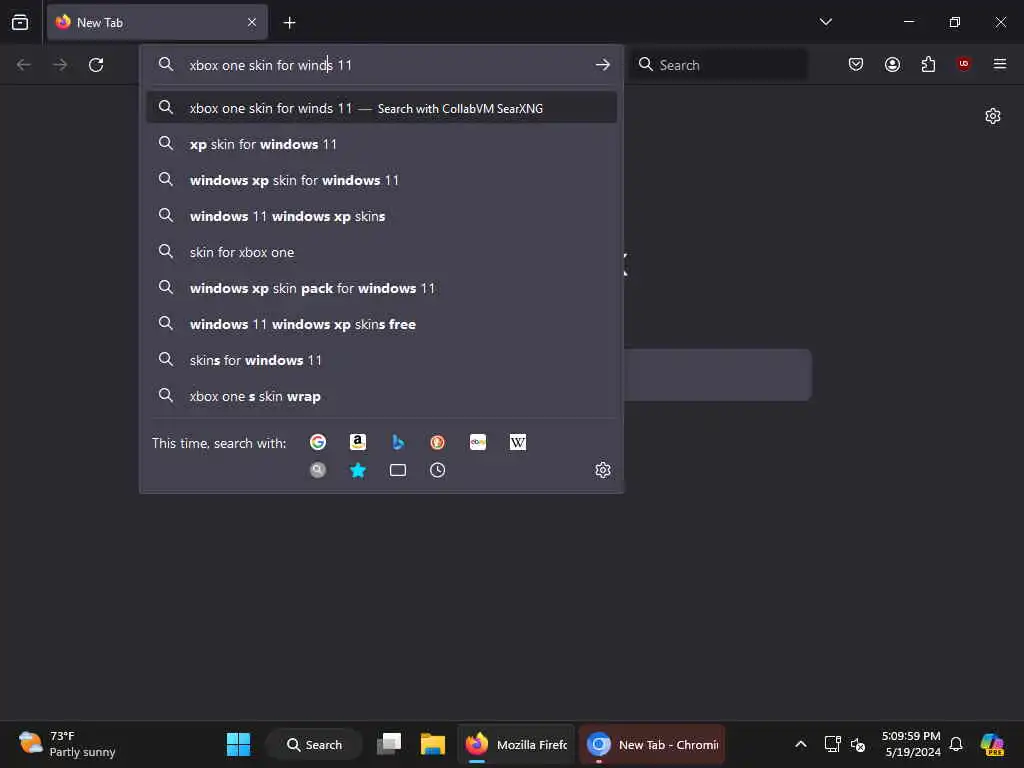This screenshot has width=1024, height=768.
Task: Select suggestion 'skins for windows 11'
Action: pos(382,360)
